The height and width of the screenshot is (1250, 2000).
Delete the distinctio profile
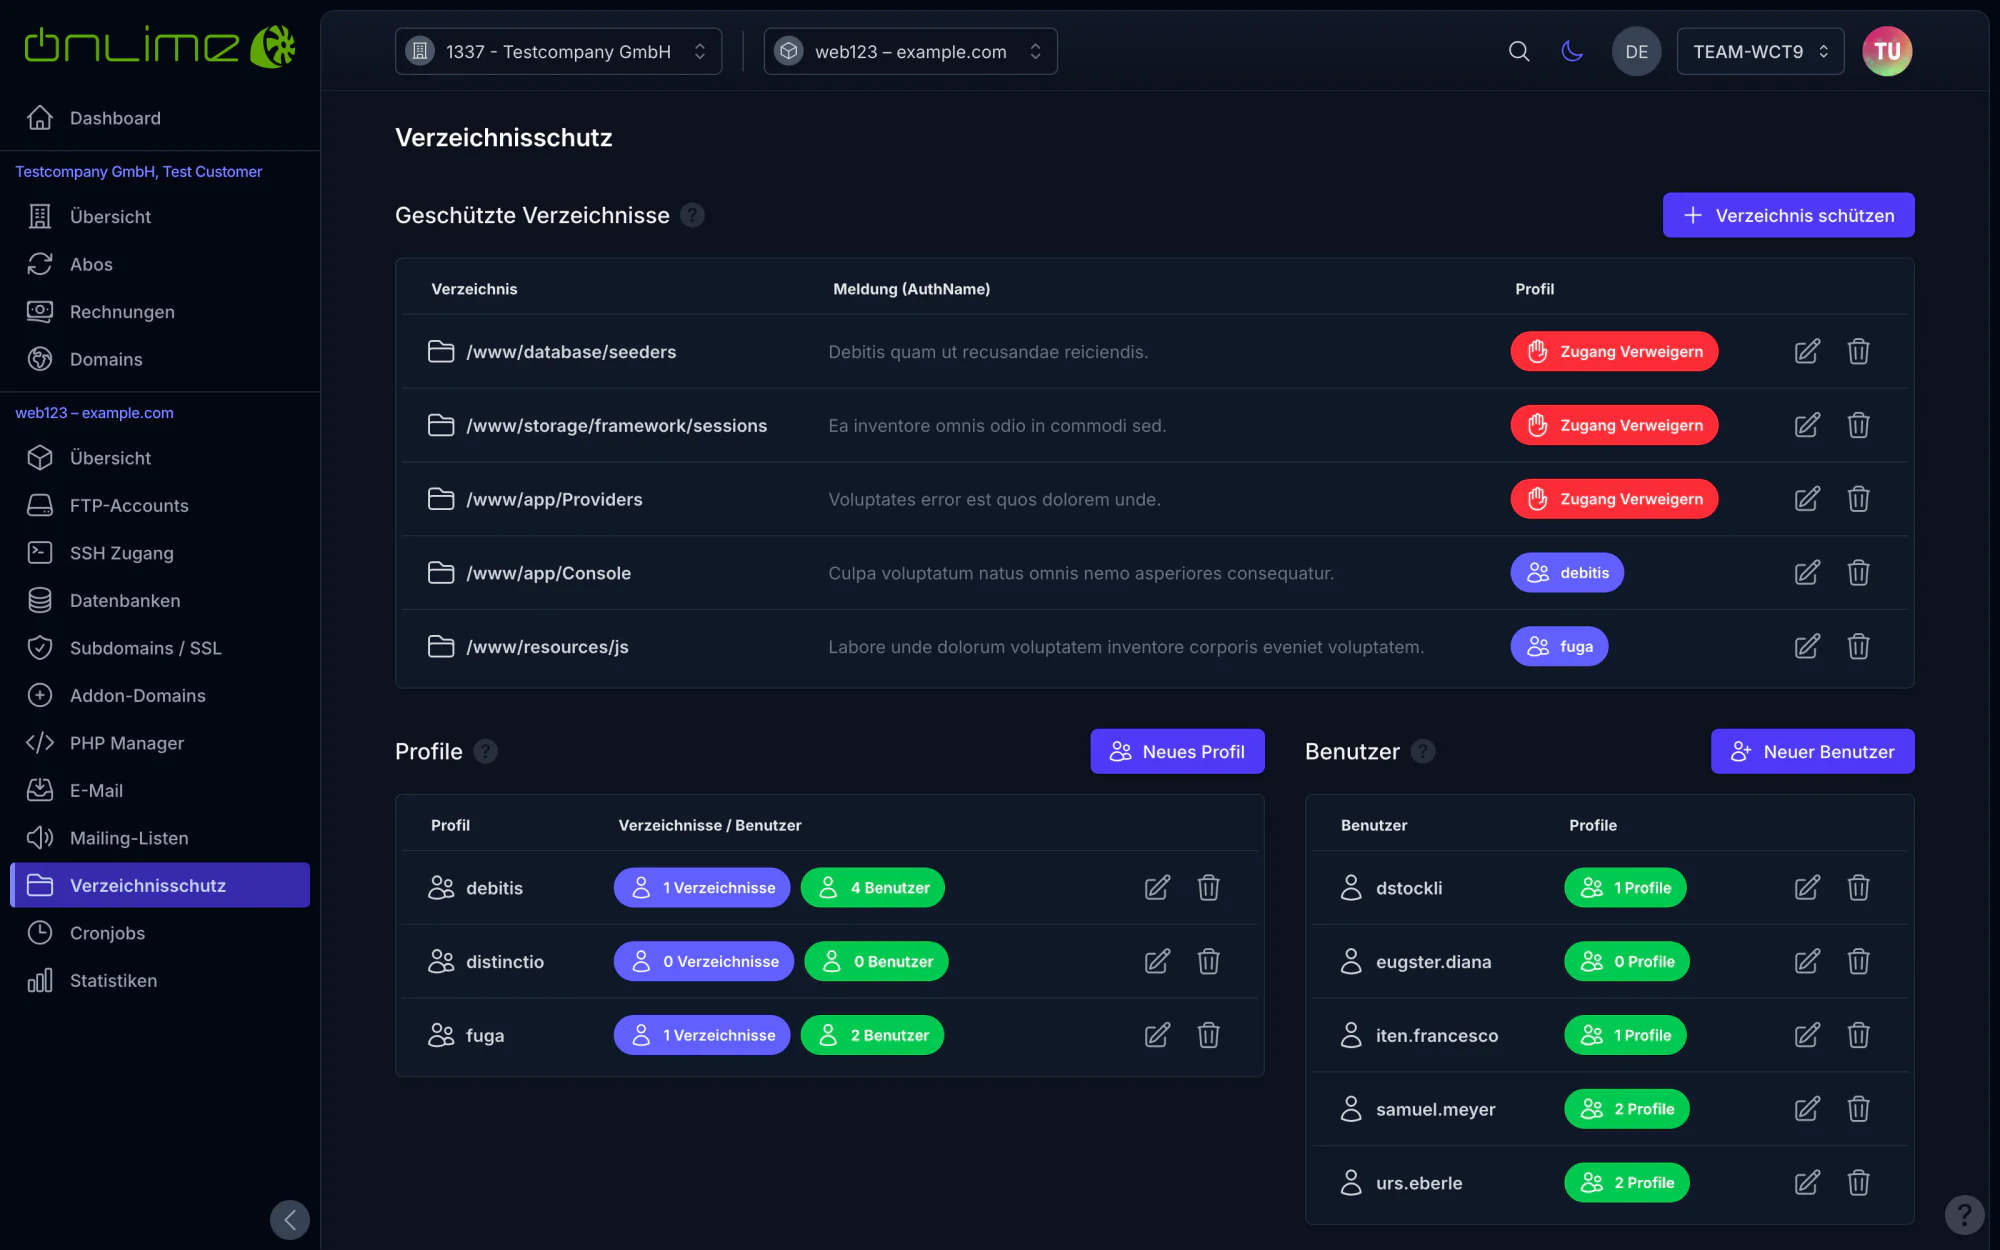tap(1208, 961)
